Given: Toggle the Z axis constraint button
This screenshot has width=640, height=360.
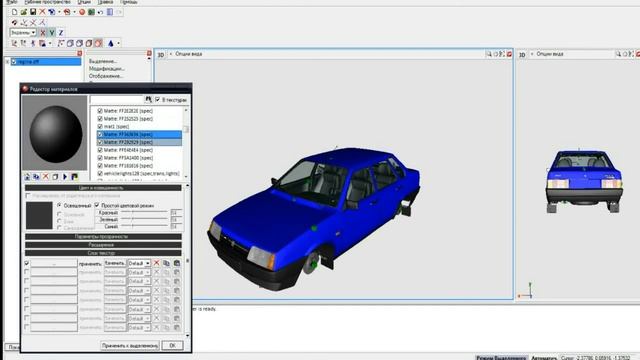Looking at the screenshot, I should tap(61, 33).
